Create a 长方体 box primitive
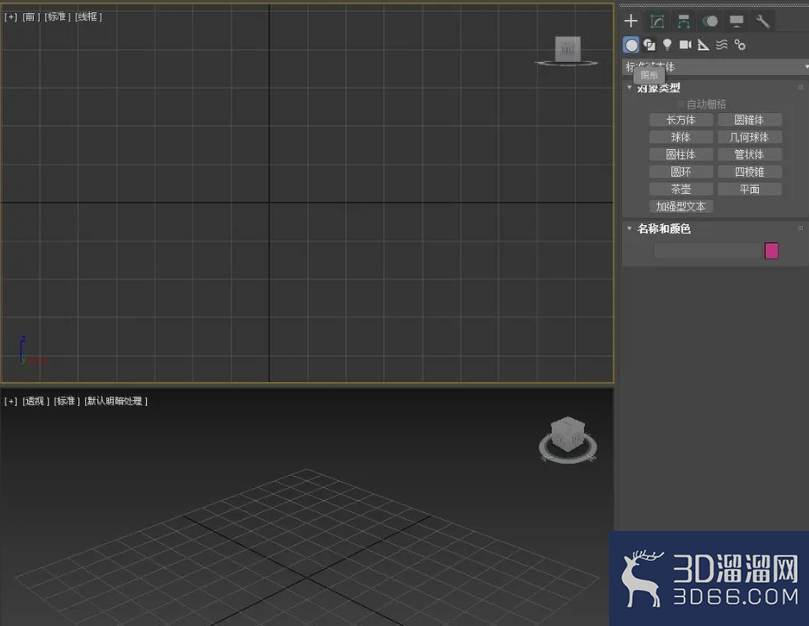Screen dimensions: 809x626 pos(681,120)
